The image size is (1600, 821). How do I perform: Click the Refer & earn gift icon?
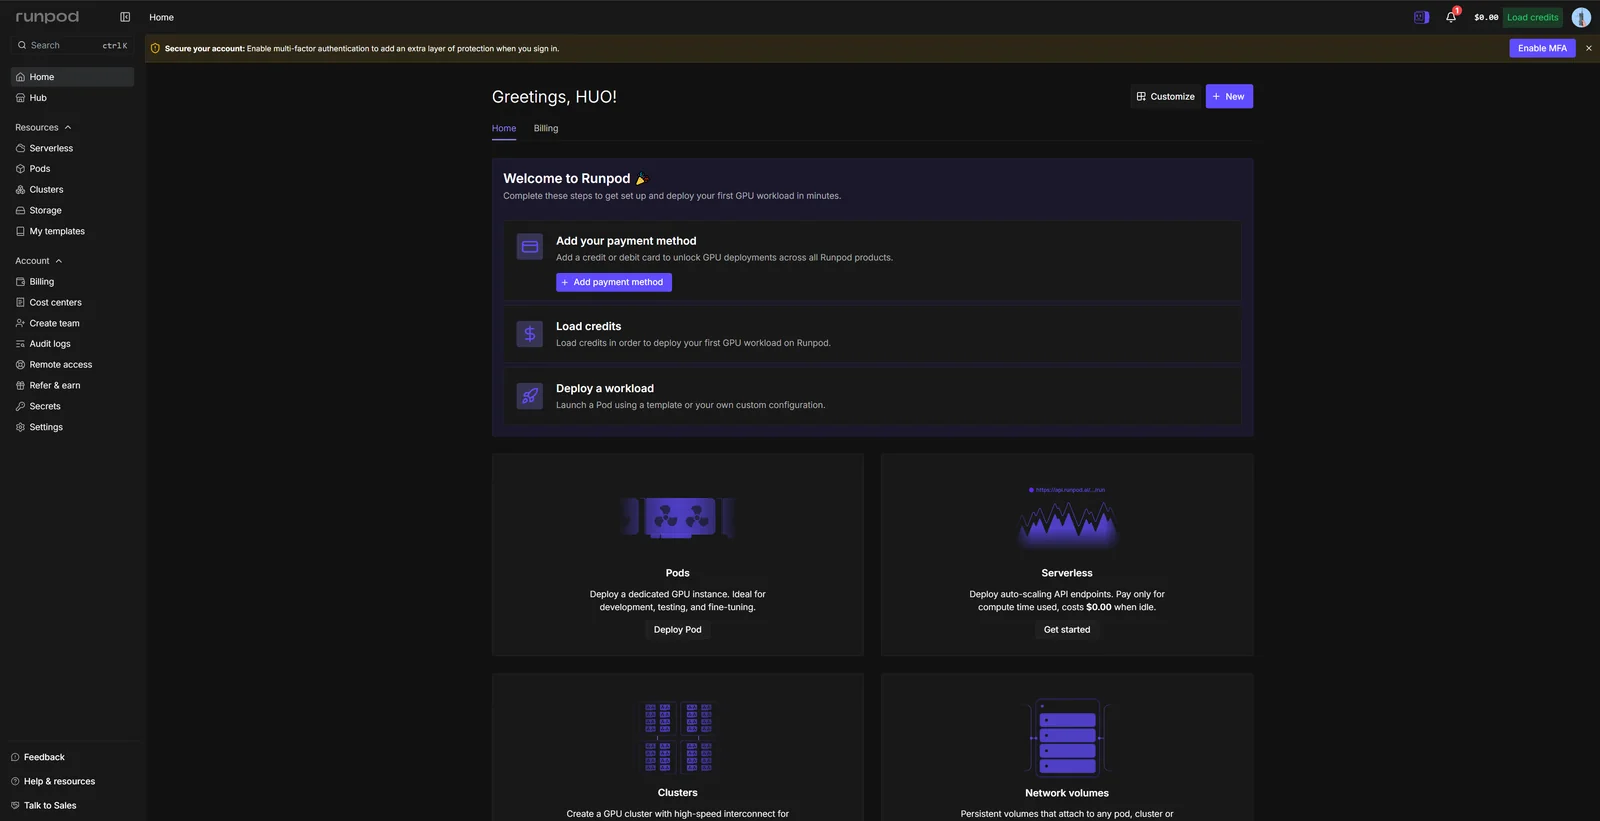pyautogui.click(x=20, y=386)
